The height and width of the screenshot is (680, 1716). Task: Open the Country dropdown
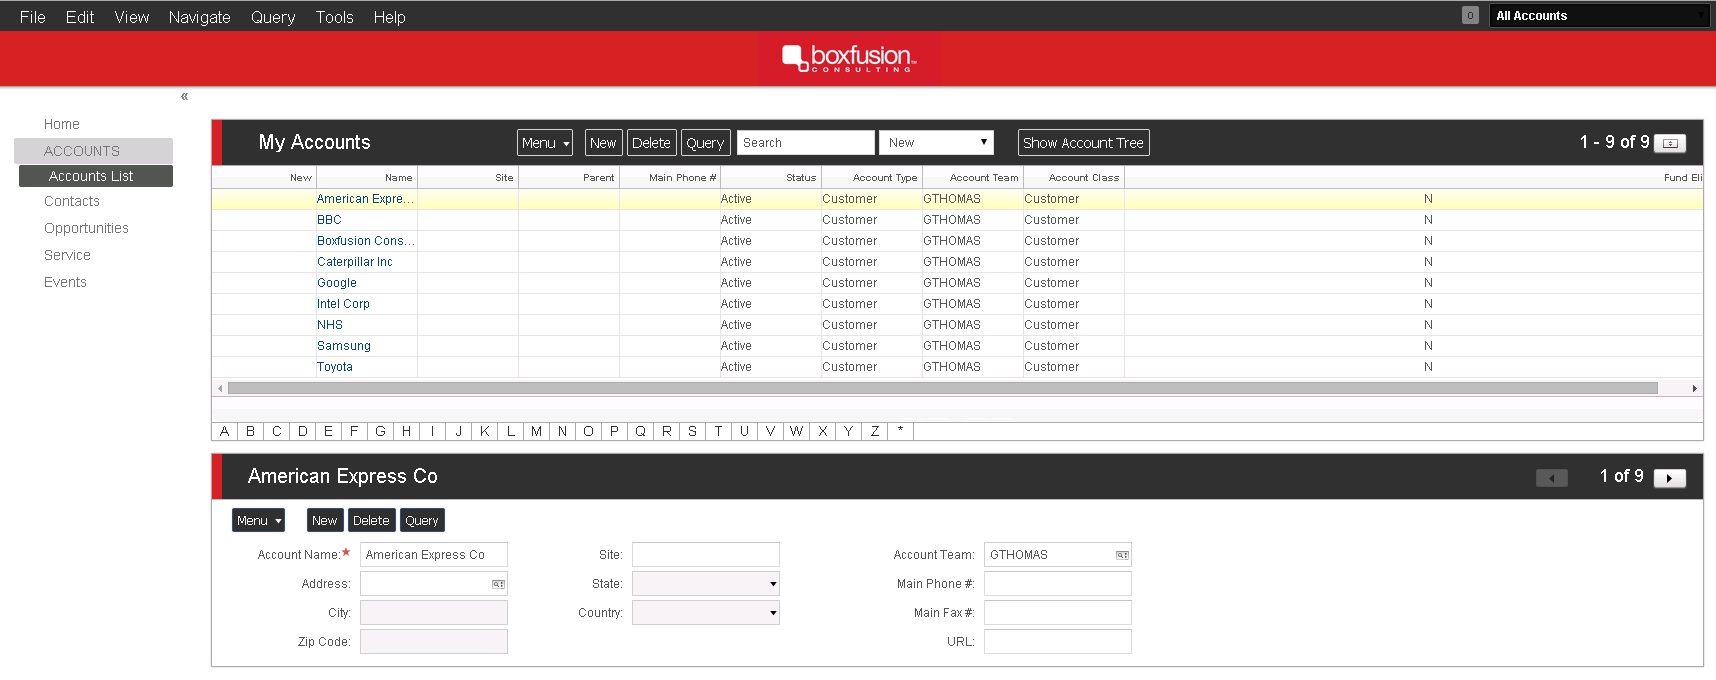tap(706, 613)
